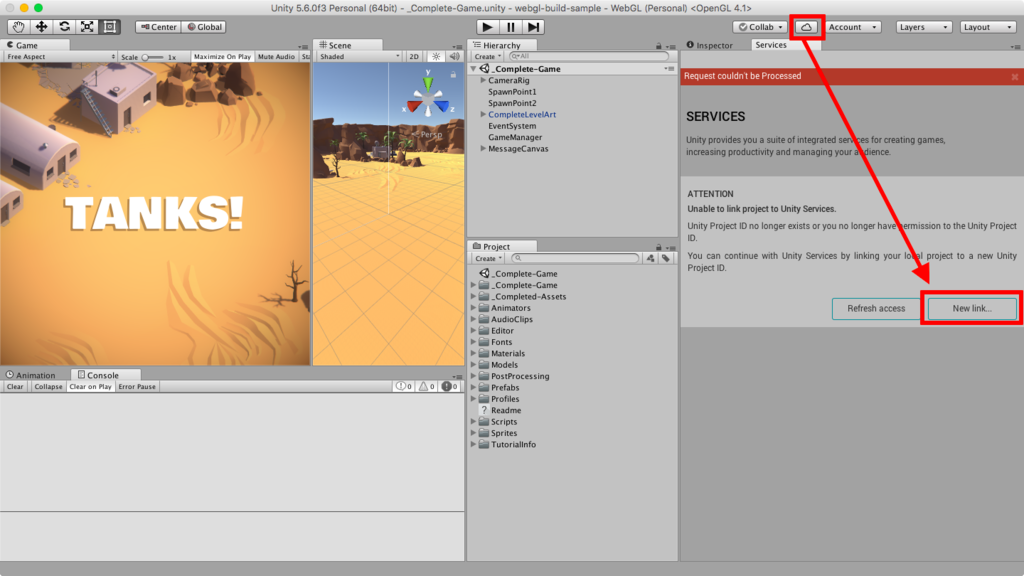Open the Services cloud icon
This screenshot has height=576, width=1024.
(x=807, y=27)
